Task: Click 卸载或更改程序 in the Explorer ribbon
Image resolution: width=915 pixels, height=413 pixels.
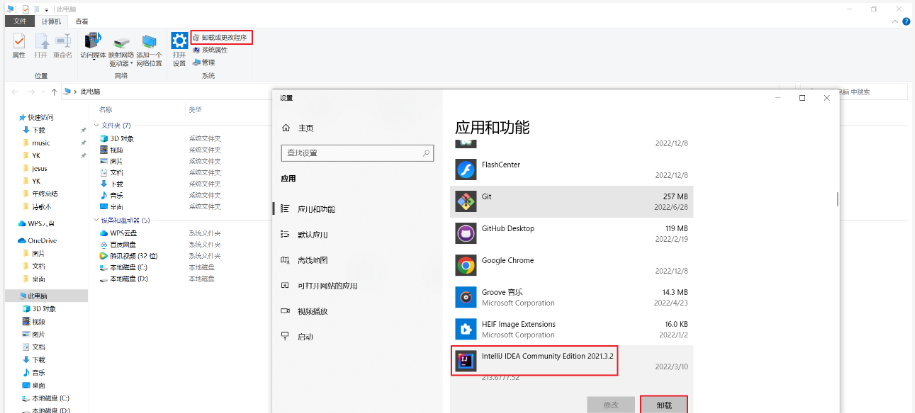Action: (x=221, y=37)
